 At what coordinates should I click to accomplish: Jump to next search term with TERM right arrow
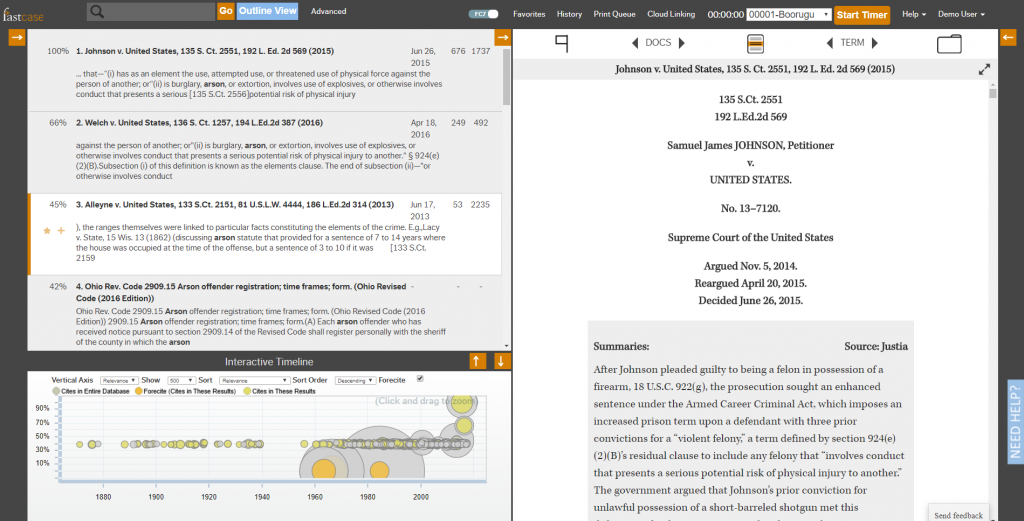pyautogui.click(x=876, y=43)
